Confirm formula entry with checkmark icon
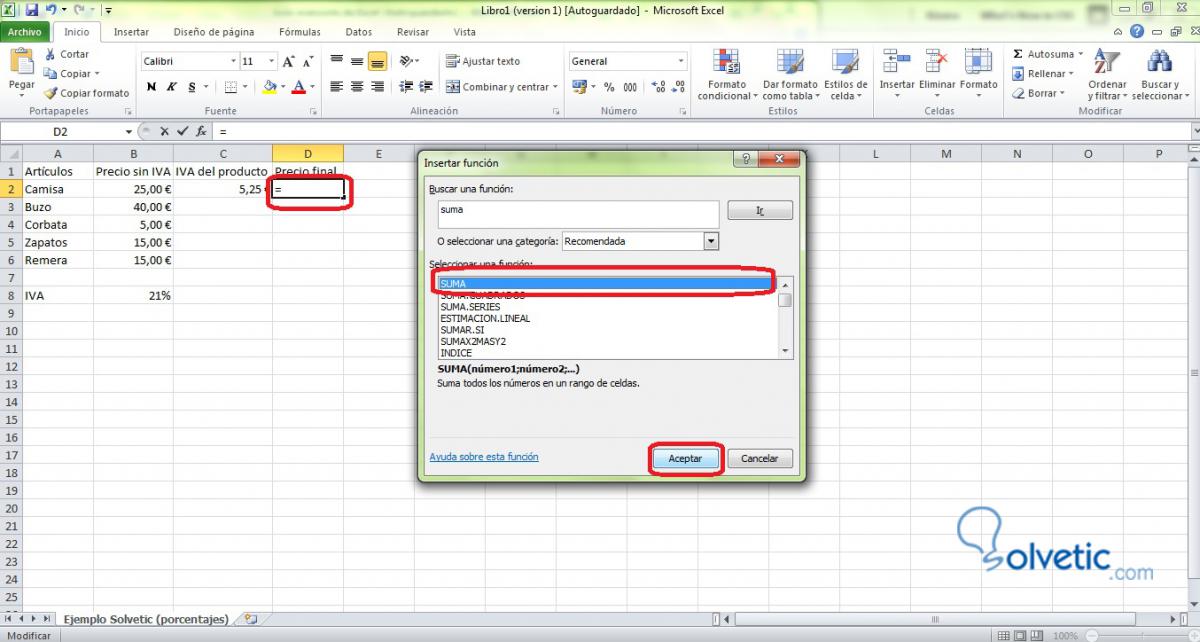This screenshot has height=642, width=1200. pyautogui.click(x=182, y=131)
